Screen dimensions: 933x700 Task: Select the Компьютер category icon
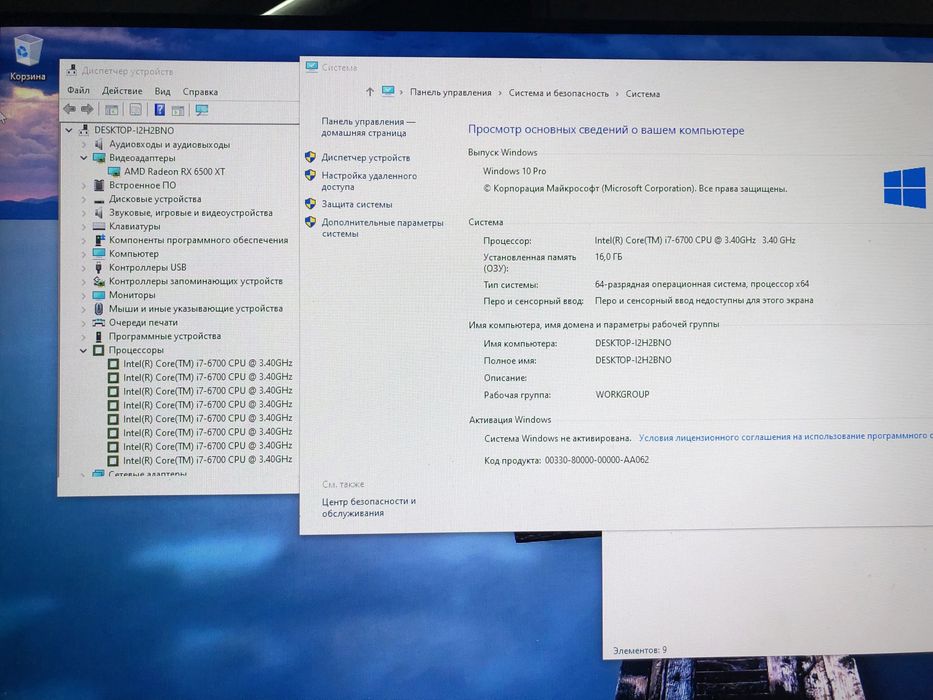[x=99, y=254]
